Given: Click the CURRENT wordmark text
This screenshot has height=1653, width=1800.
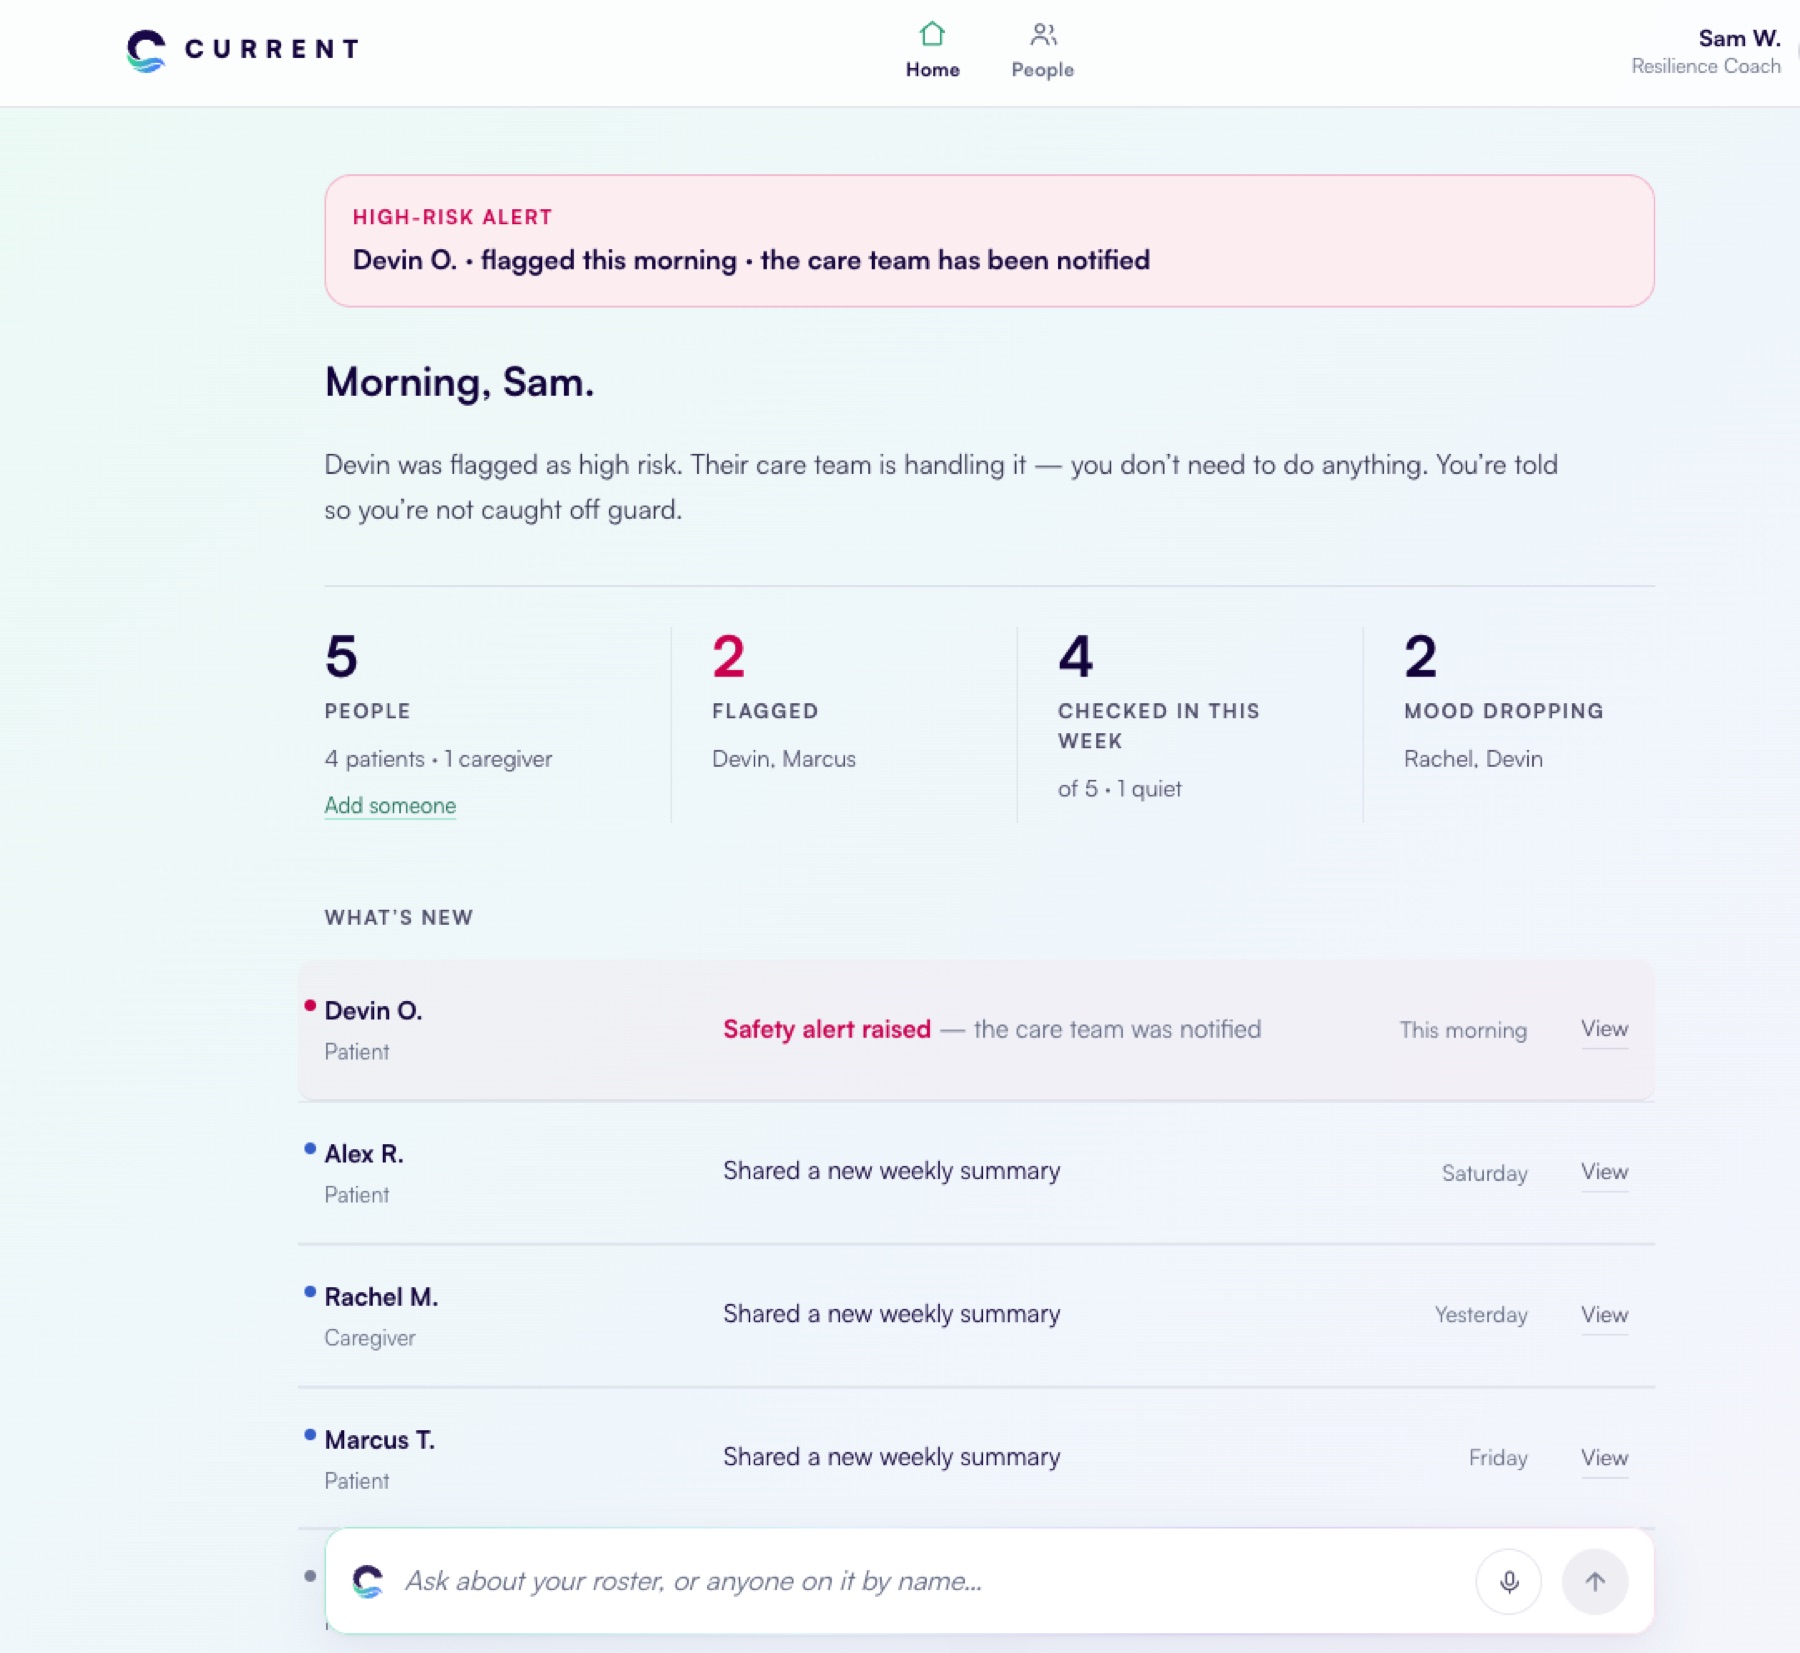Looking at the screenshot, I should click(272, 49).
